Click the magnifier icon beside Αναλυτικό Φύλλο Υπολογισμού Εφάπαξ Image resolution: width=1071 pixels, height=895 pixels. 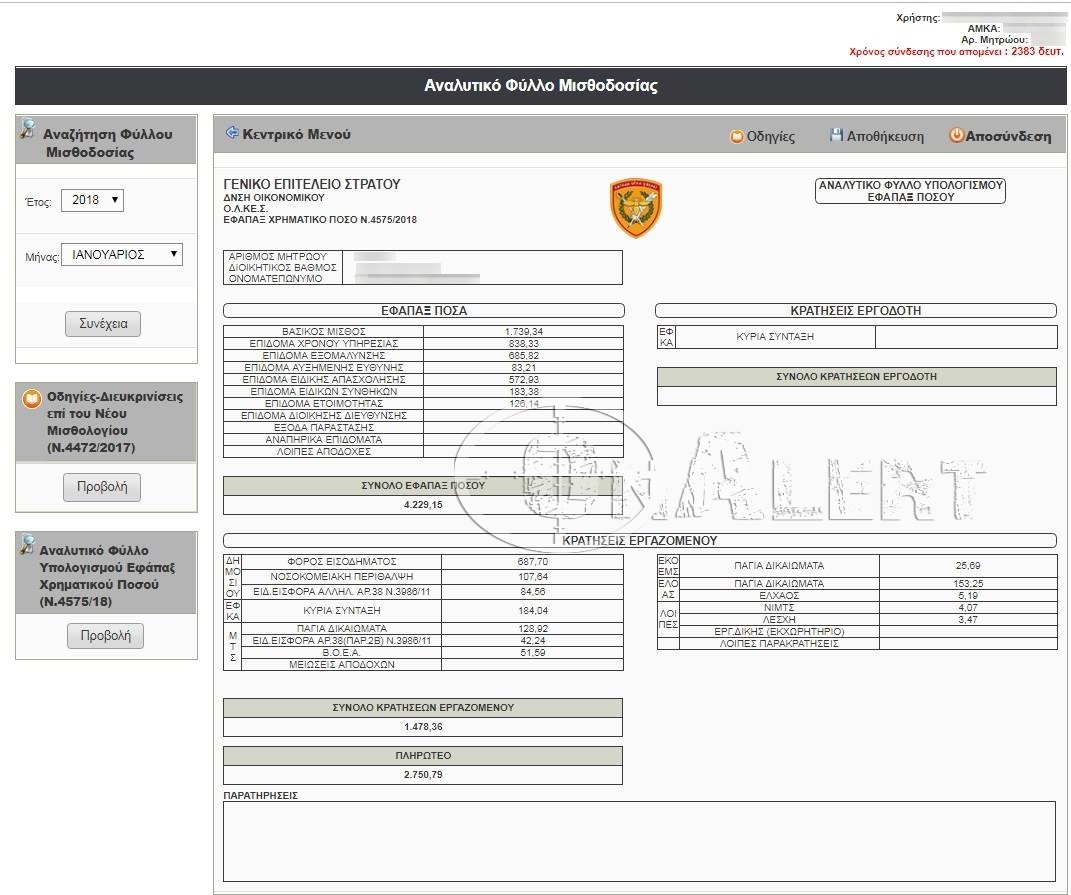(x=27, y=545)
